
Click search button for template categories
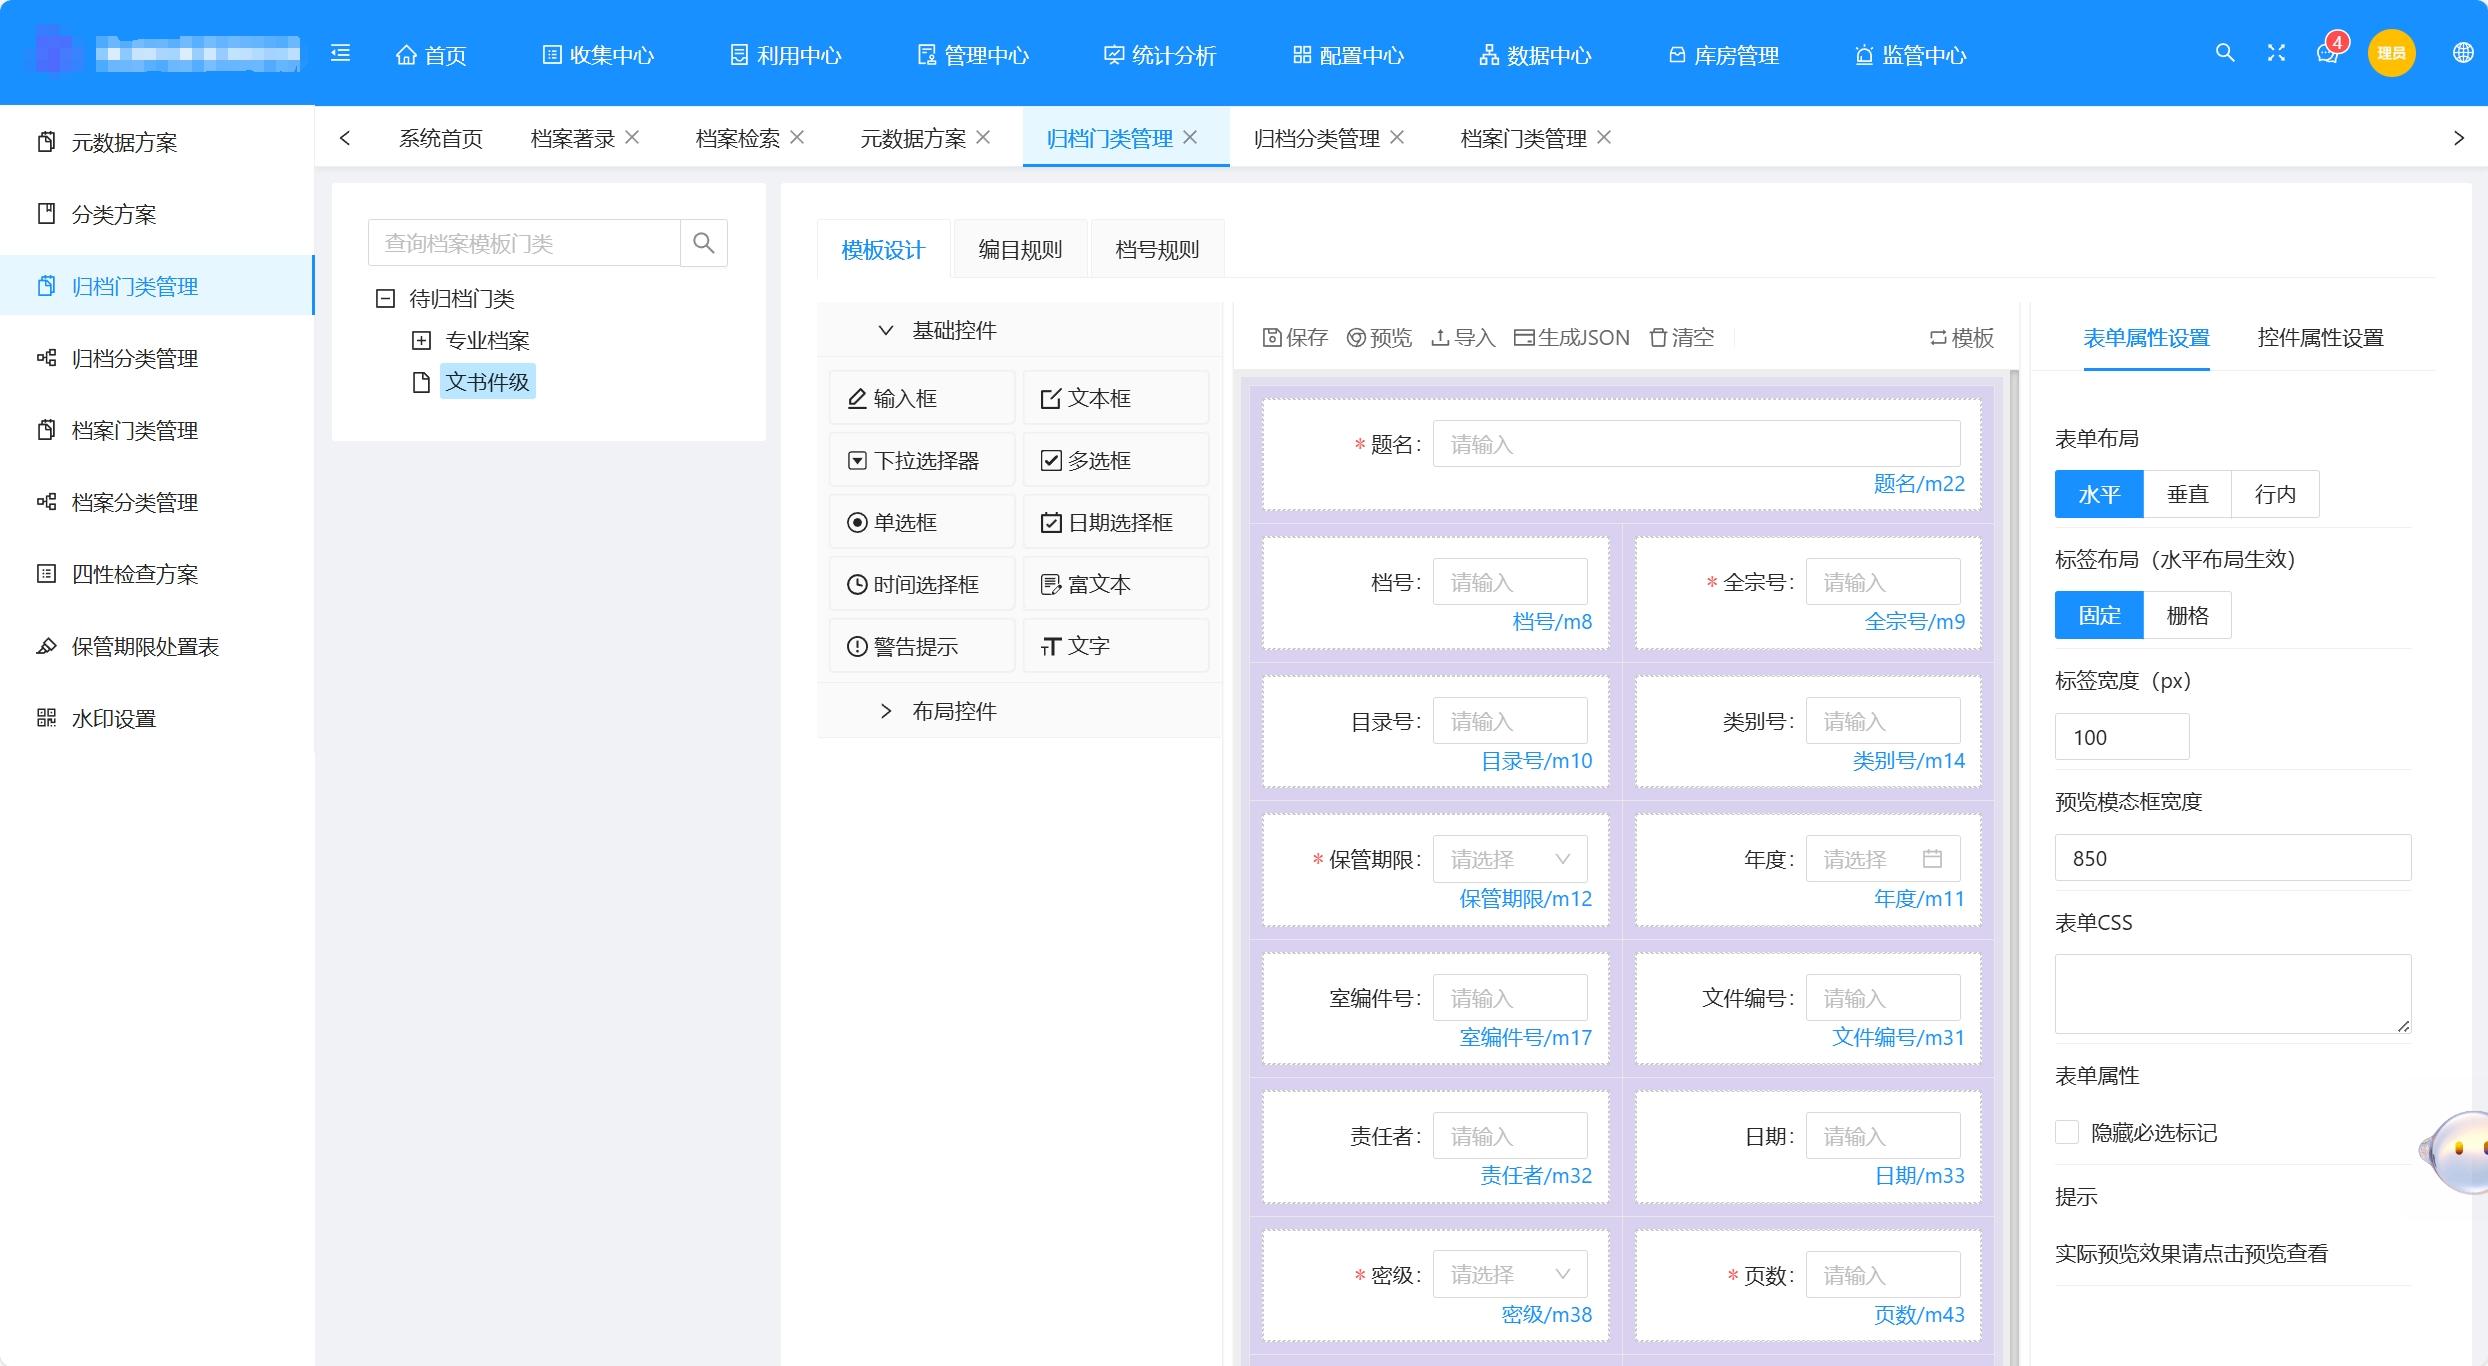click(704, 243)
